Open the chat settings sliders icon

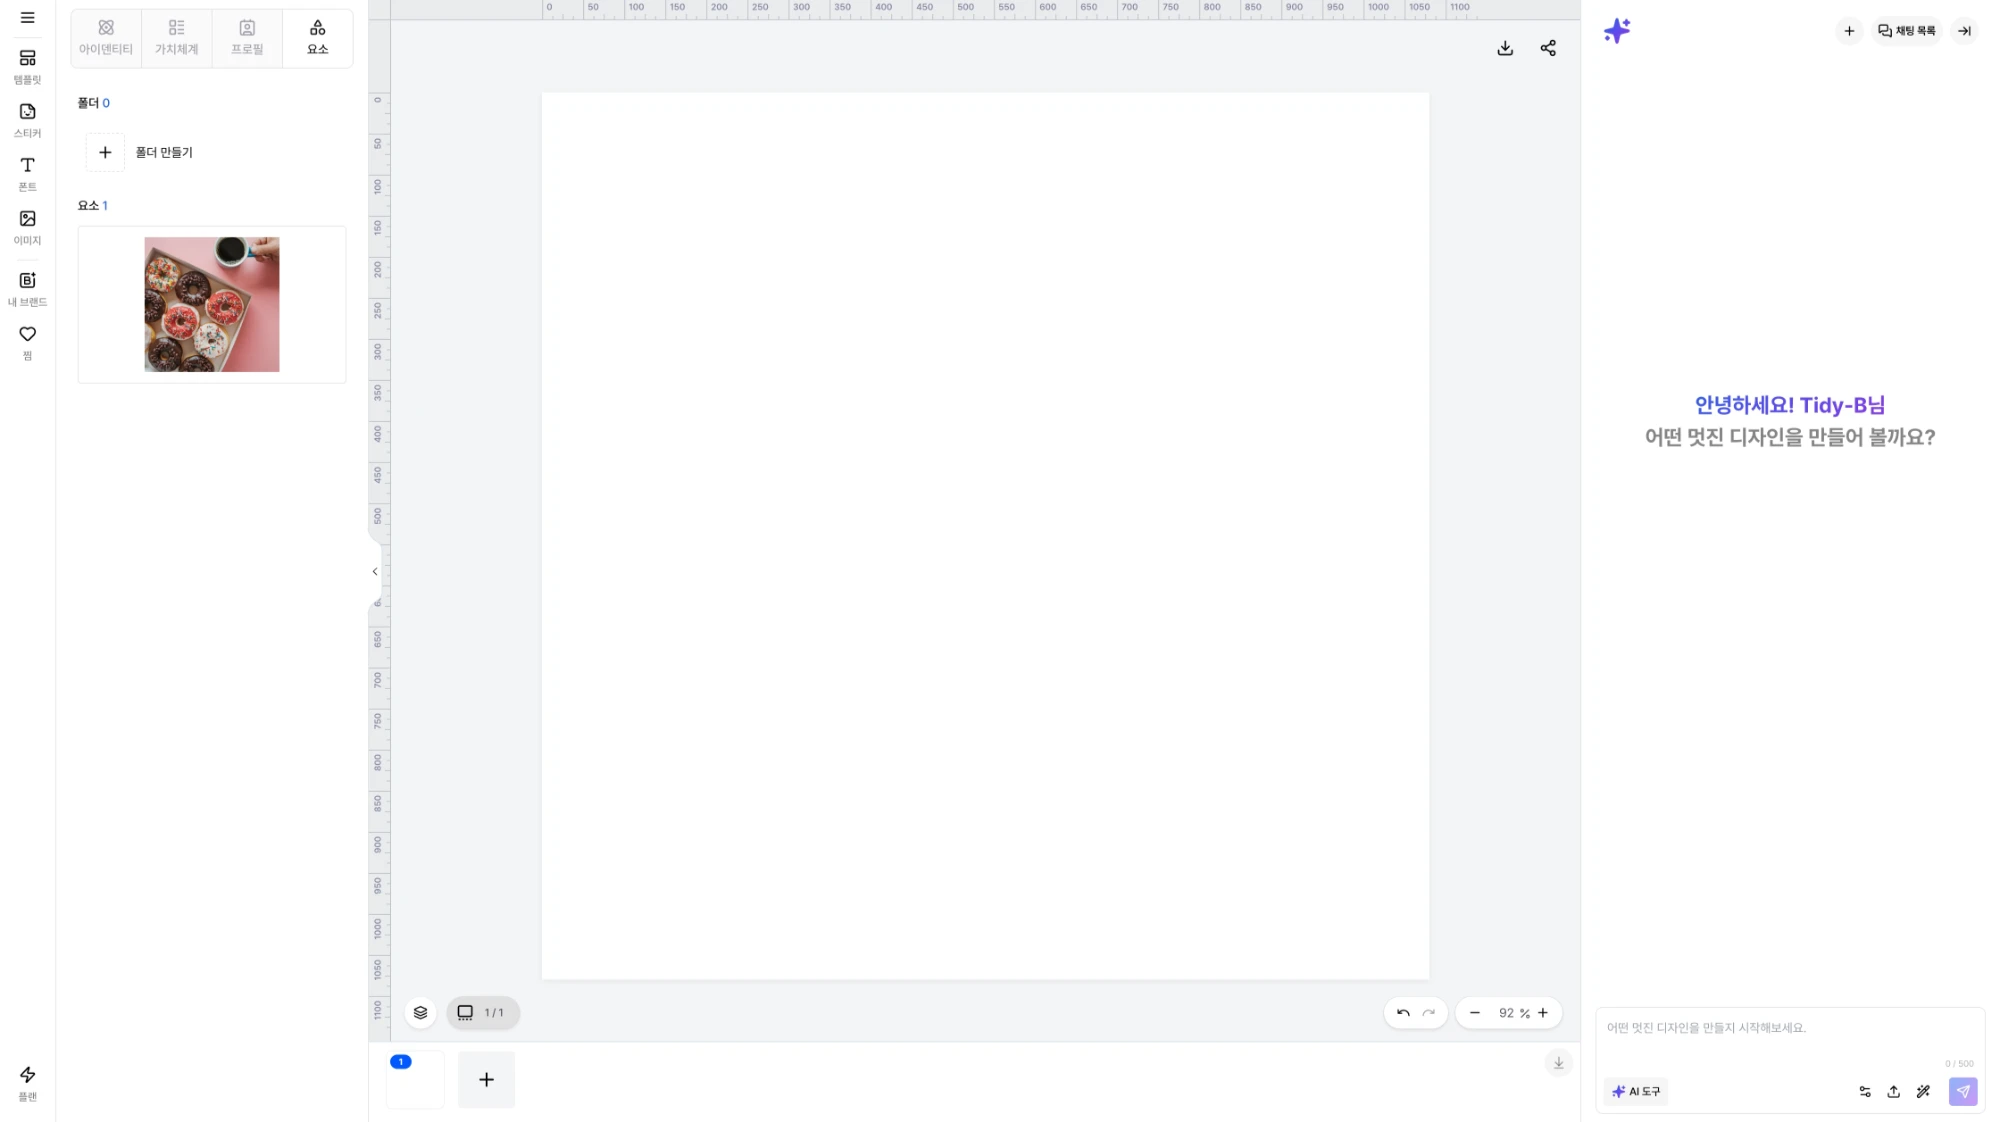pos(1865,1092)
